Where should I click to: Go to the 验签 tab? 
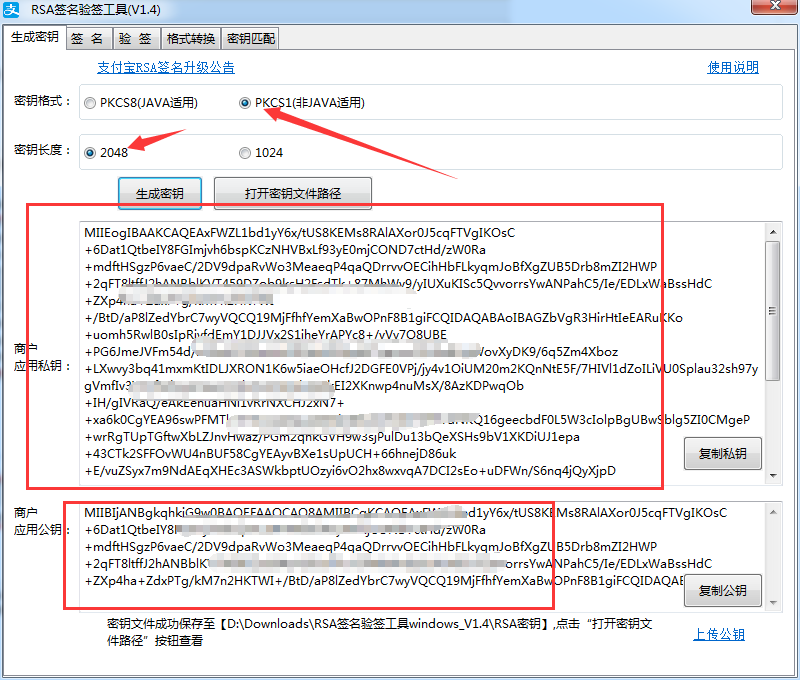[x=135, y=39]
